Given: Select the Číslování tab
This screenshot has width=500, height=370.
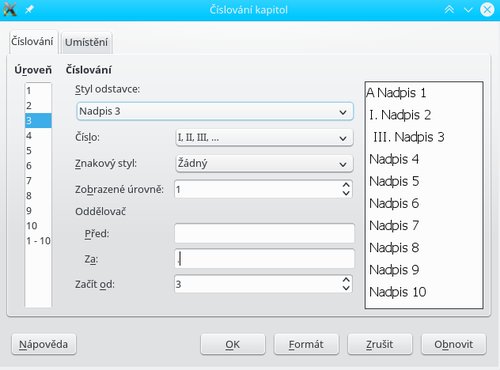Looking at the screenshot, I should click(x=32, y=42).
